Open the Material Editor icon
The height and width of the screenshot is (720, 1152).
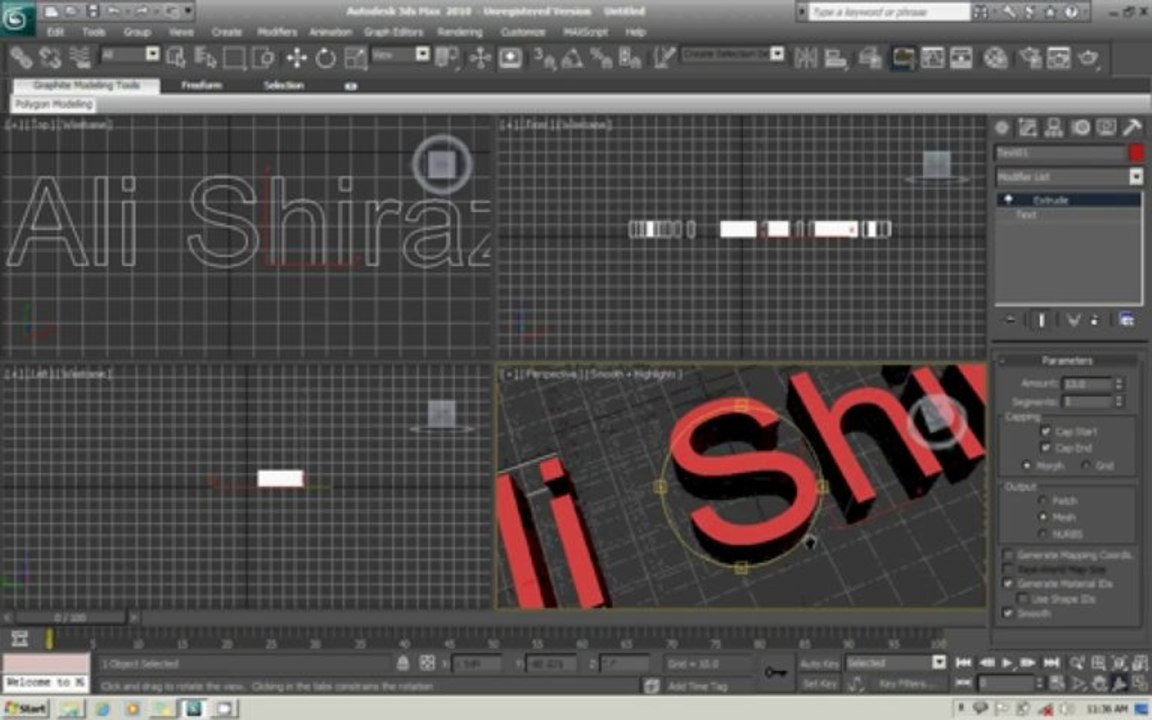point(995,57)
